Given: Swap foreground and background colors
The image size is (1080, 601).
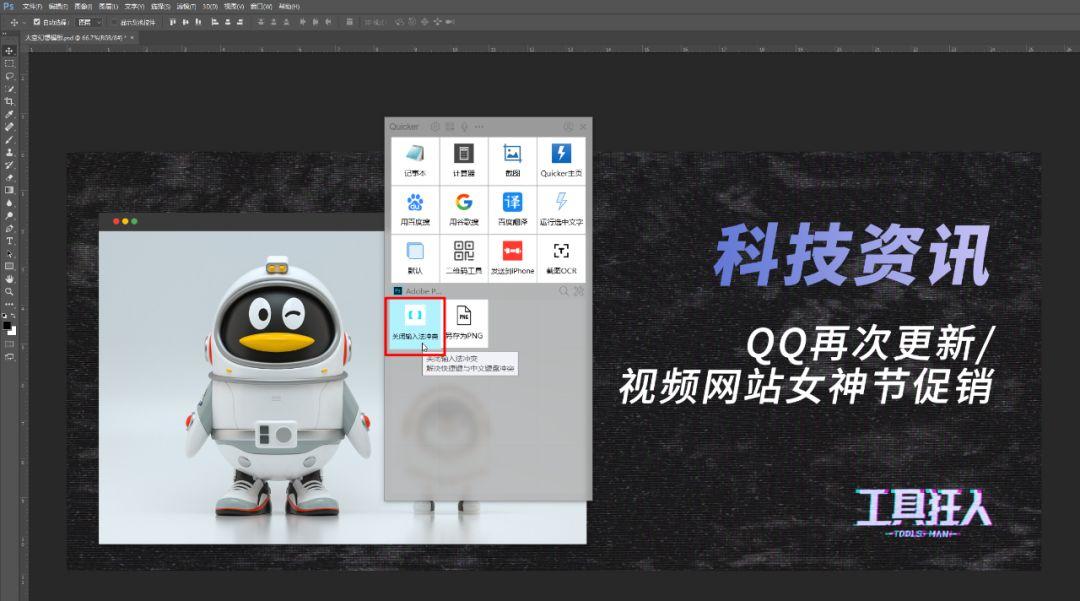Looking at the screenshot, I should 13,315.
